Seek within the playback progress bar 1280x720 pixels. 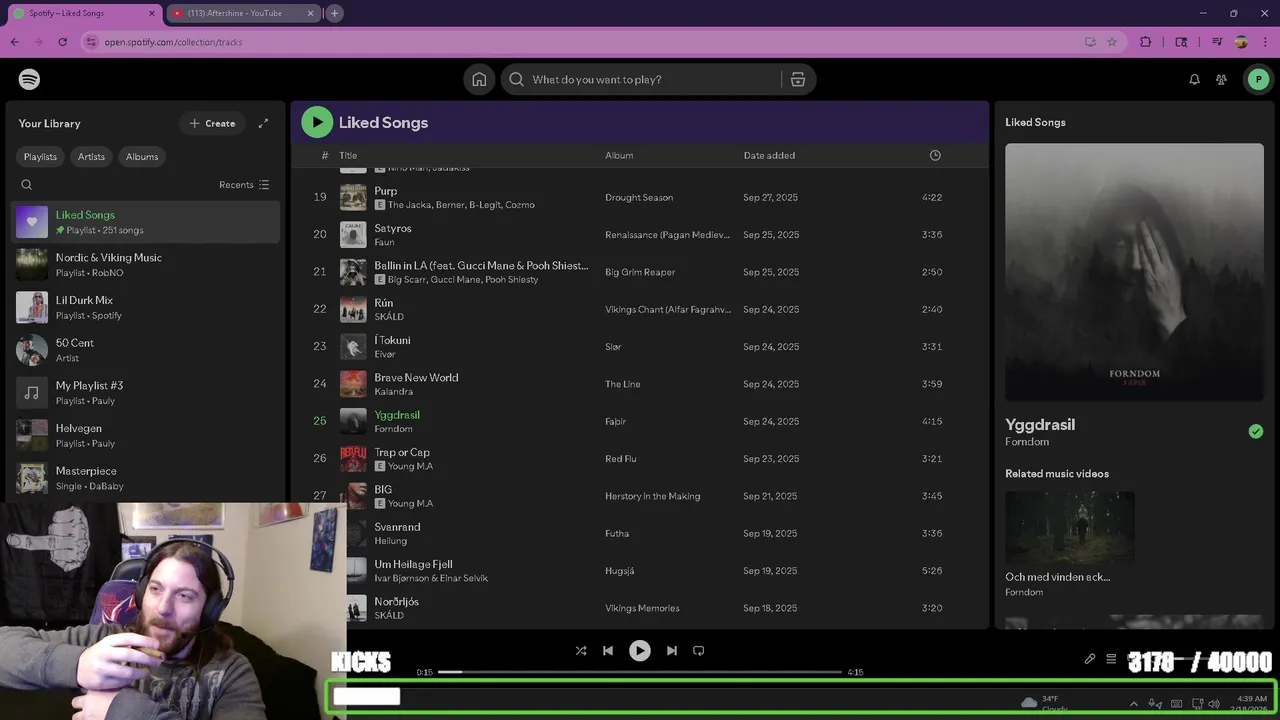(640, 672)
